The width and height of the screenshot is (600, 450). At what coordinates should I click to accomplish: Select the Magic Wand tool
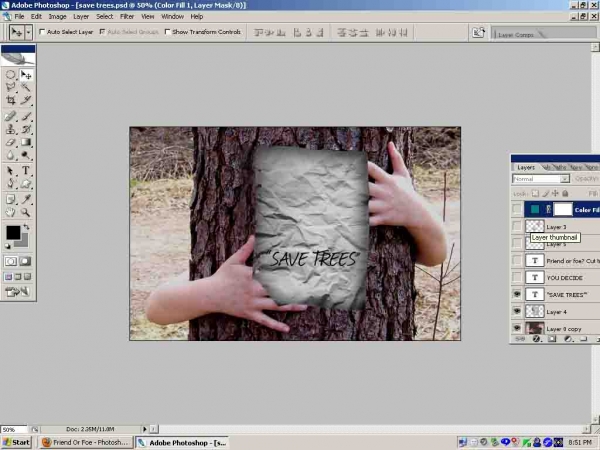(26, 87)
